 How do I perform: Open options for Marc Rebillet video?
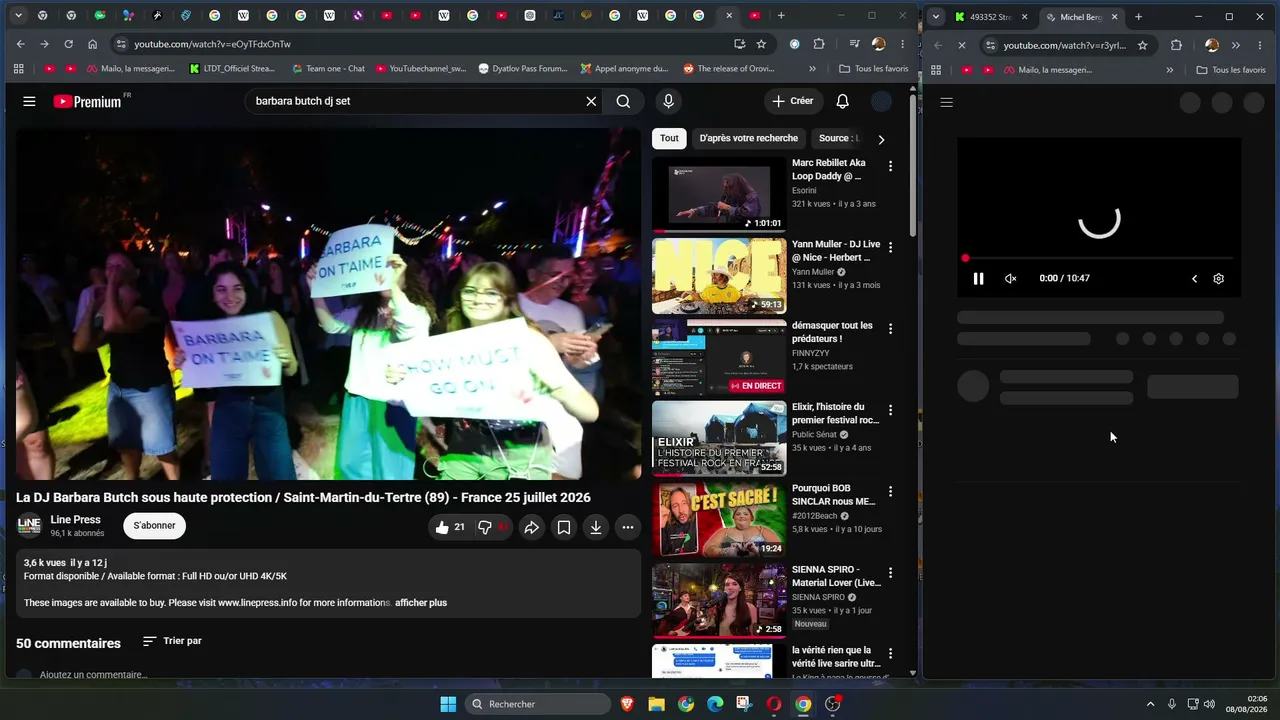[890, 166]
